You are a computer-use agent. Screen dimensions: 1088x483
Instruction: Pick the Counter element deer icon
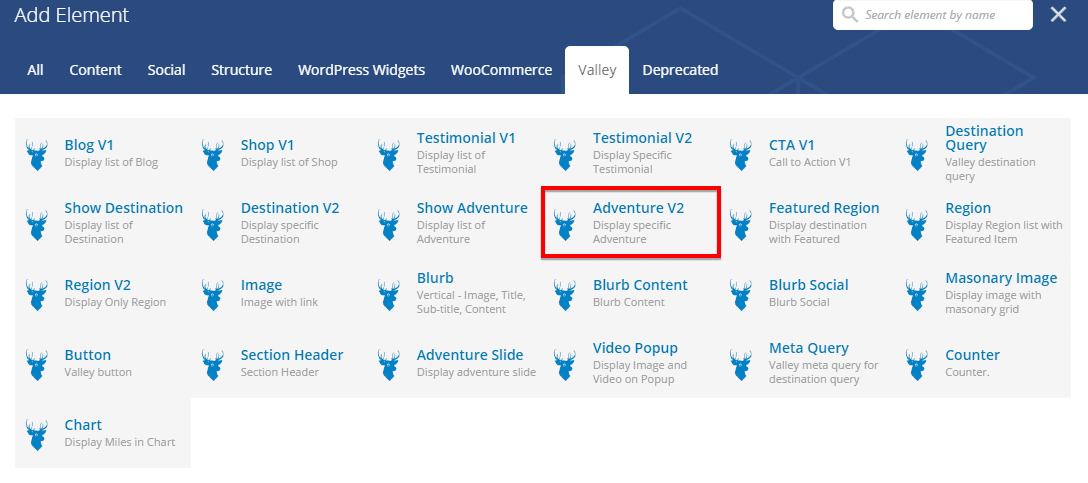(x=917, y=364)
